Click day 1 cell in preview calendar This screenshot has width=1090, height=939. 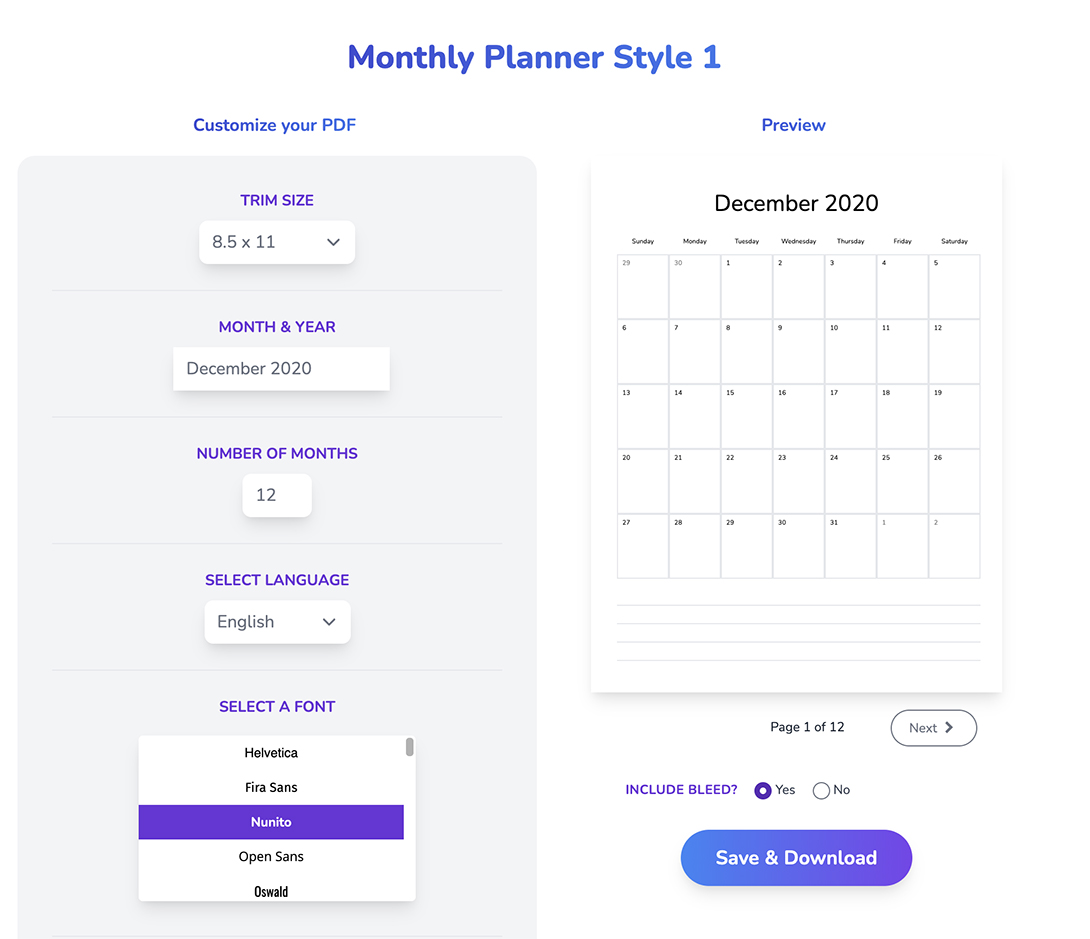(x=747, y=286)
